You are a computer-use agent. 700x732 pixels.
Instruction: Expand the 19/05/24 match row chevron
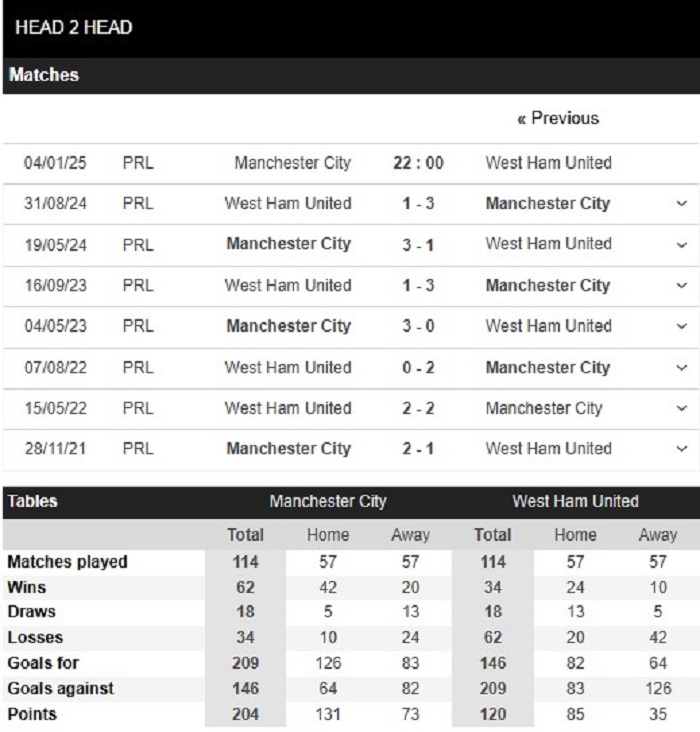[x=681, y=245]
